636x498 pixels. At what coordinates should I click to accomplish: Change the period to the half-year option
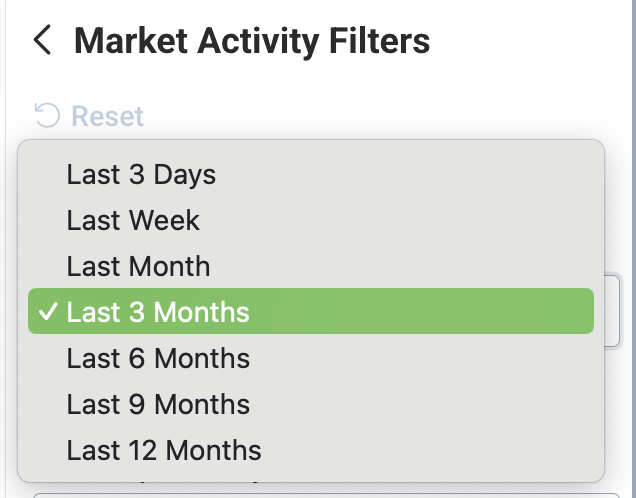[x=311, y=358]
